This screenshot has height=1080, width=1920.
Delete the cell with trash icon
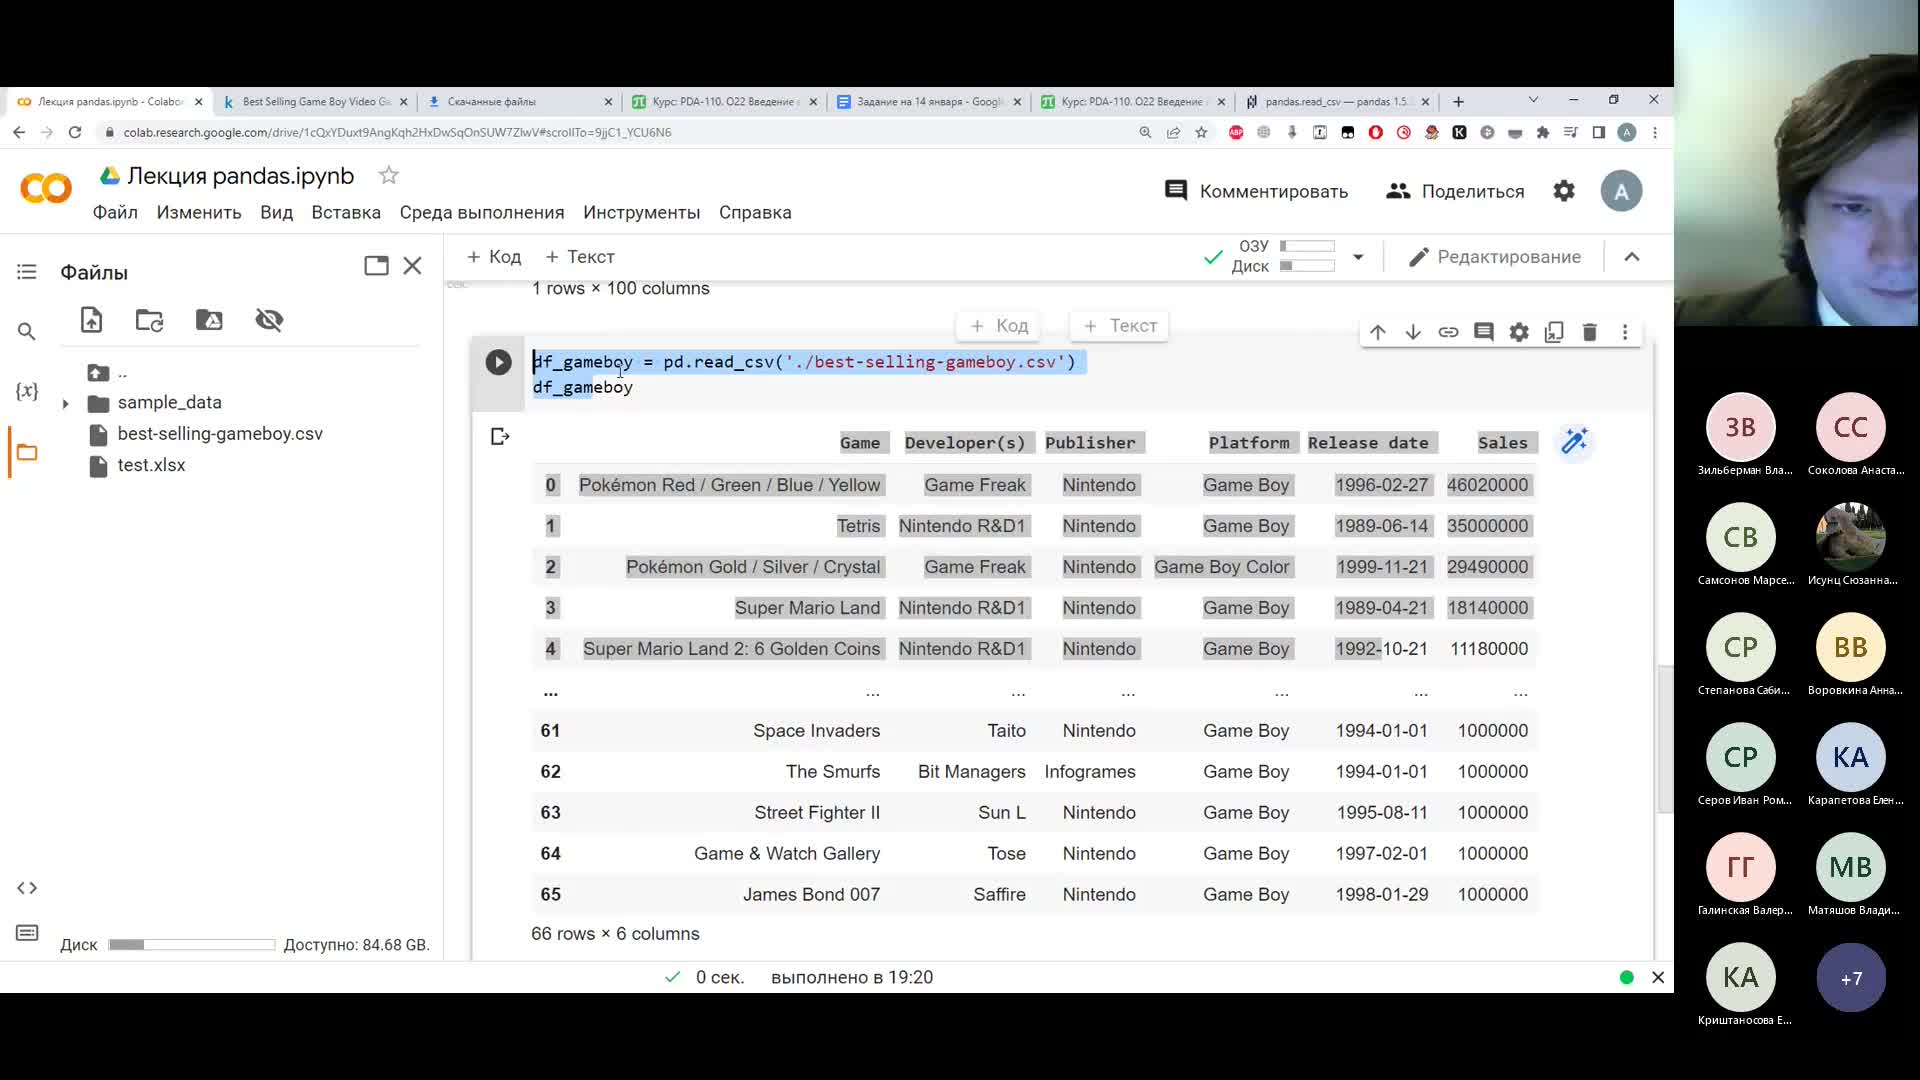(1590, 332)
